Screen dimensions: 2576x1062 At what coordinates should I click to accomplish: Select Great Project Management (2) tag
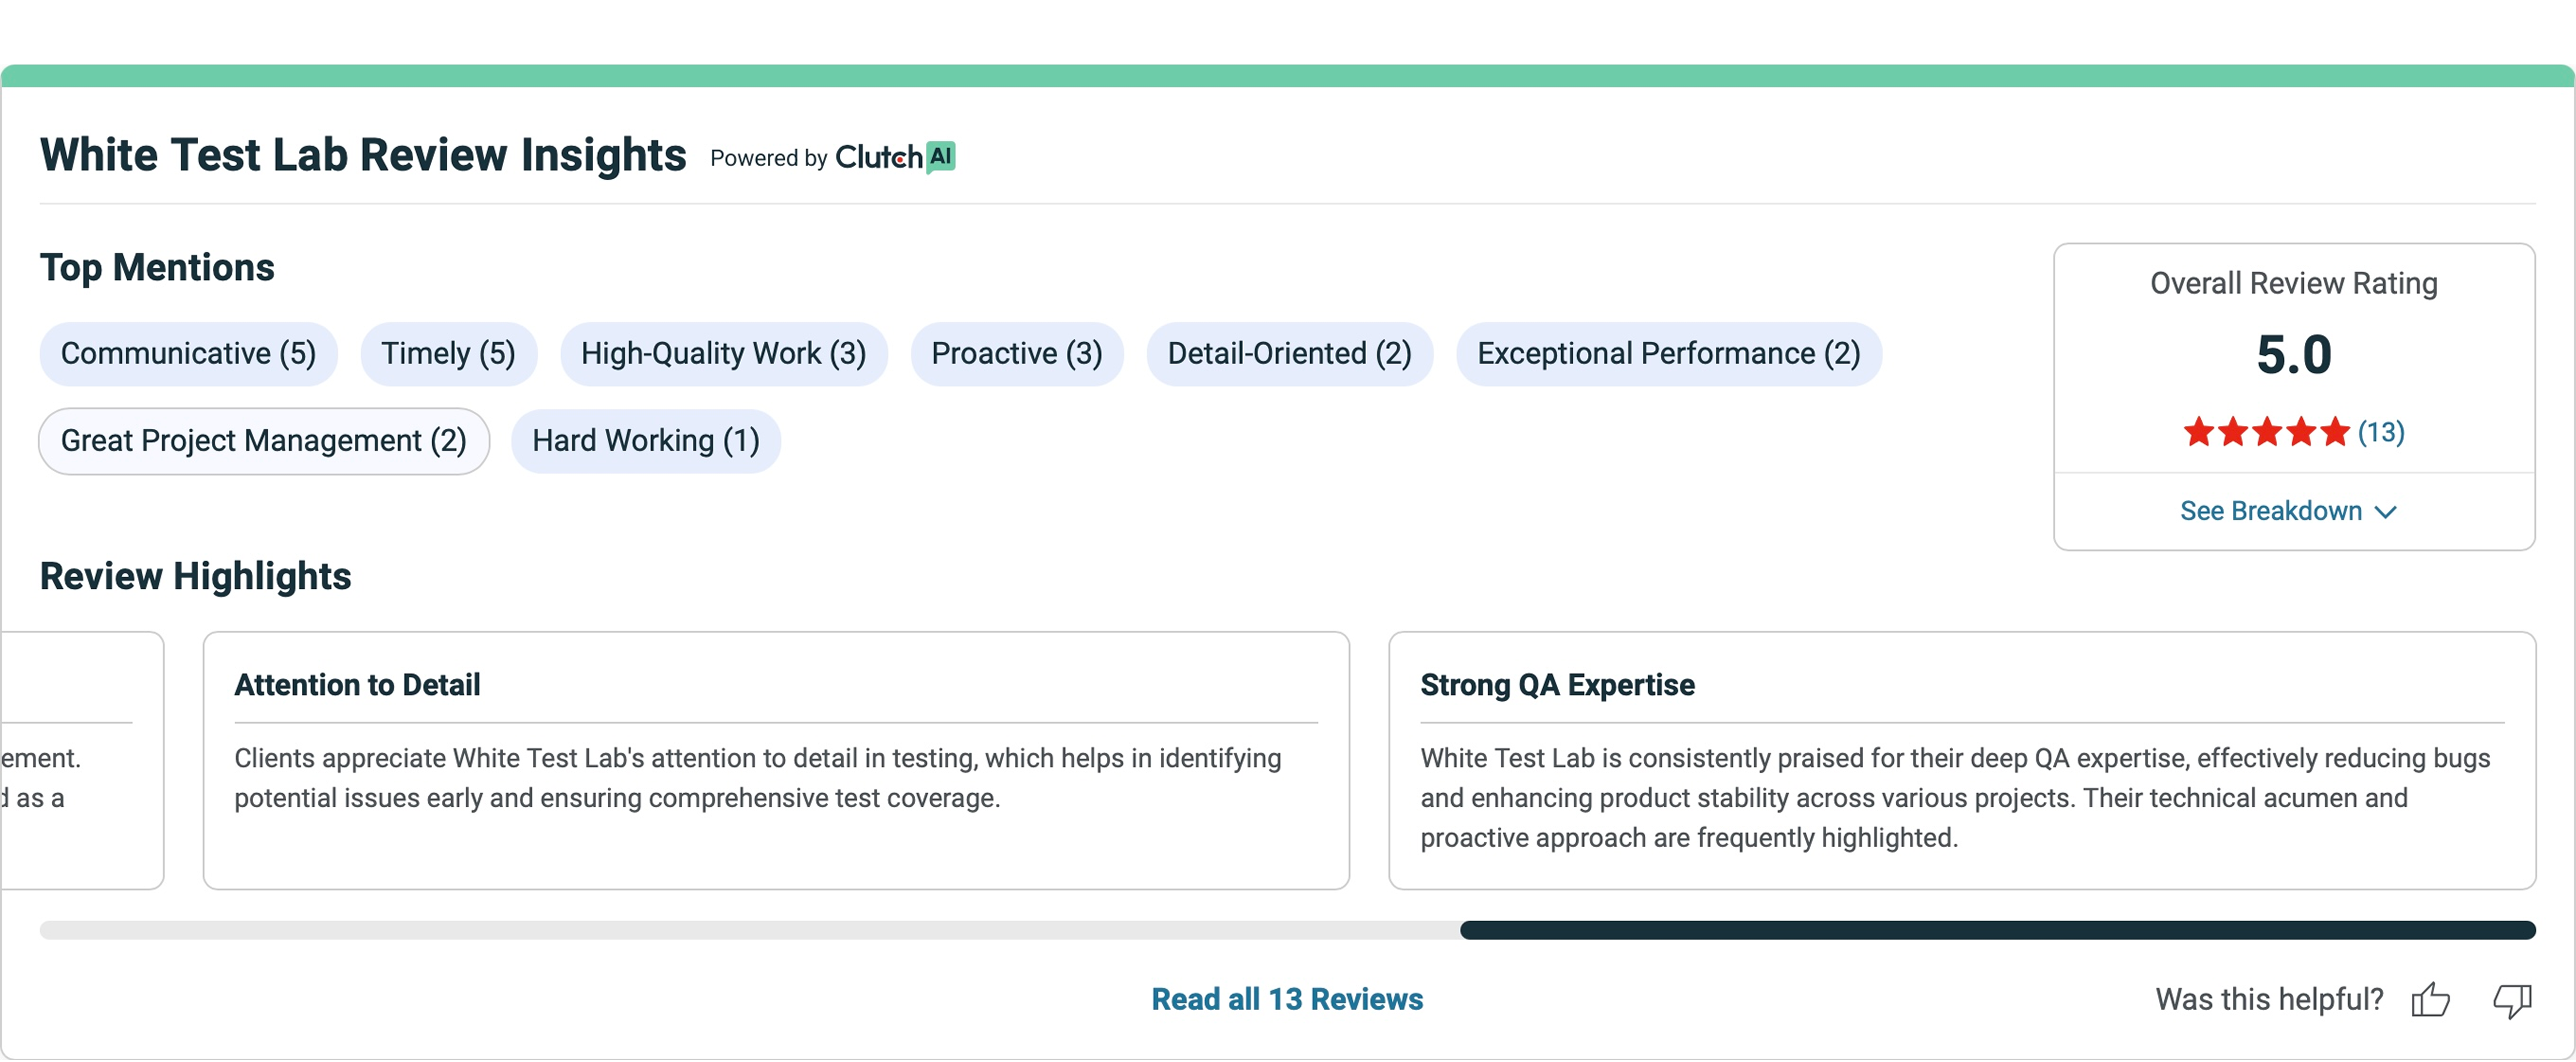pos(264,441)
